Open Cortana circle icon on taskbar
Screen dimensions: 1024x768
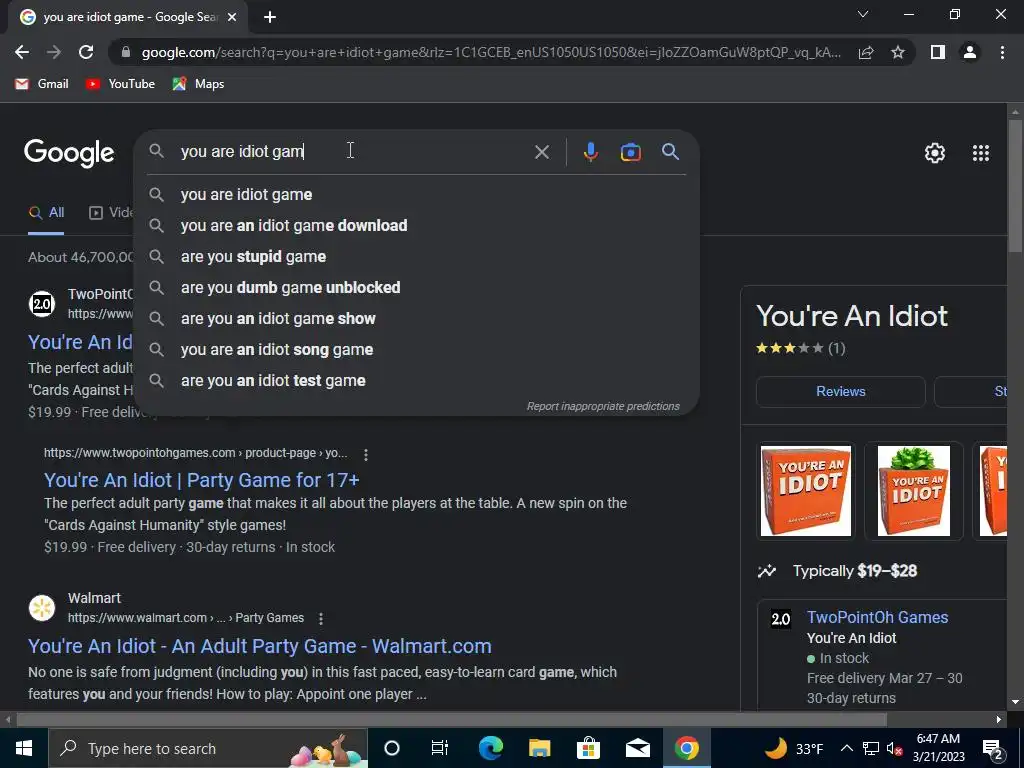click(391, 748)
